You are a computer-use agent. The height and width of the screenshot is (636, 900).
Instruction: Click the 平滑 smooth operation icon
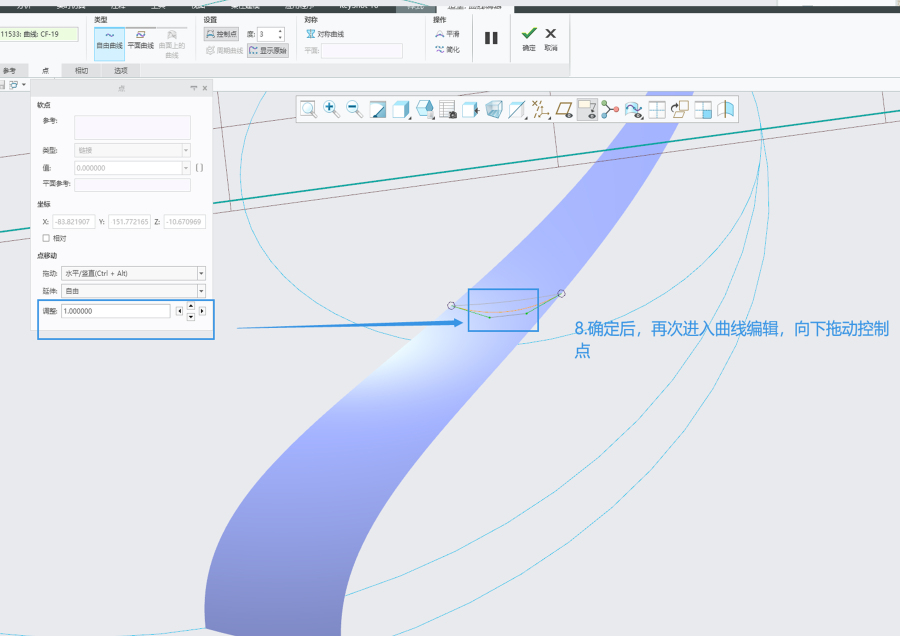pyautogui.click(x=446, y=34)
